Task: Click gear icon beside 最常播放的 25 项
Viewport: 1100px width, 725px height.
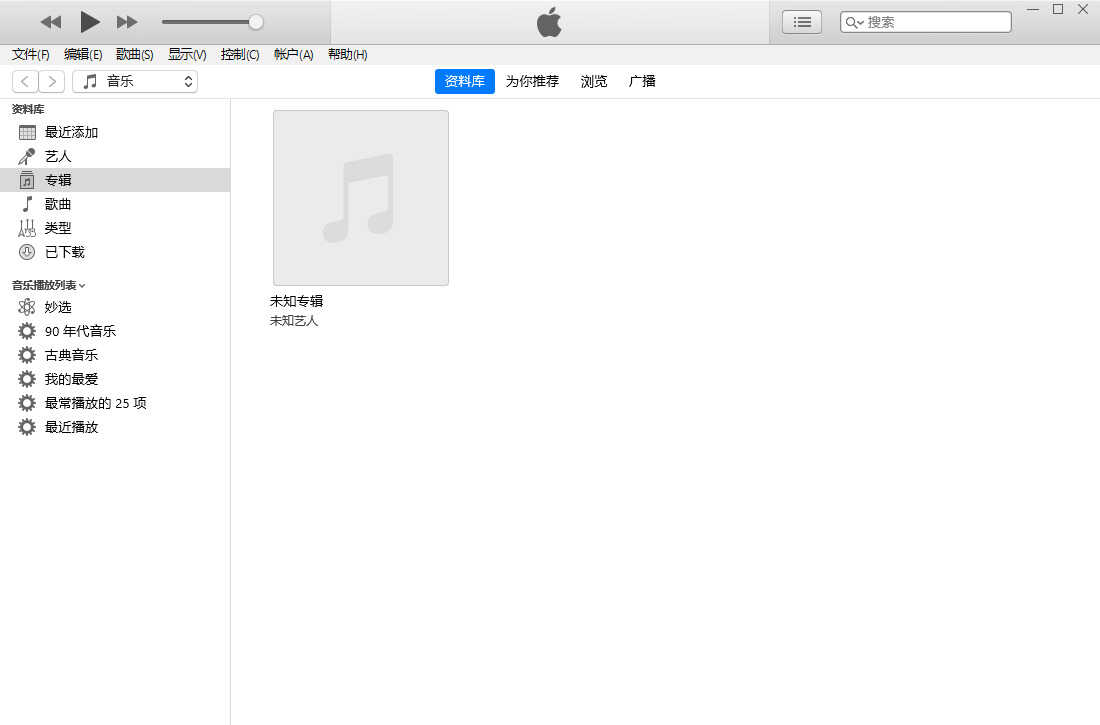Action: tap(27, 403)
